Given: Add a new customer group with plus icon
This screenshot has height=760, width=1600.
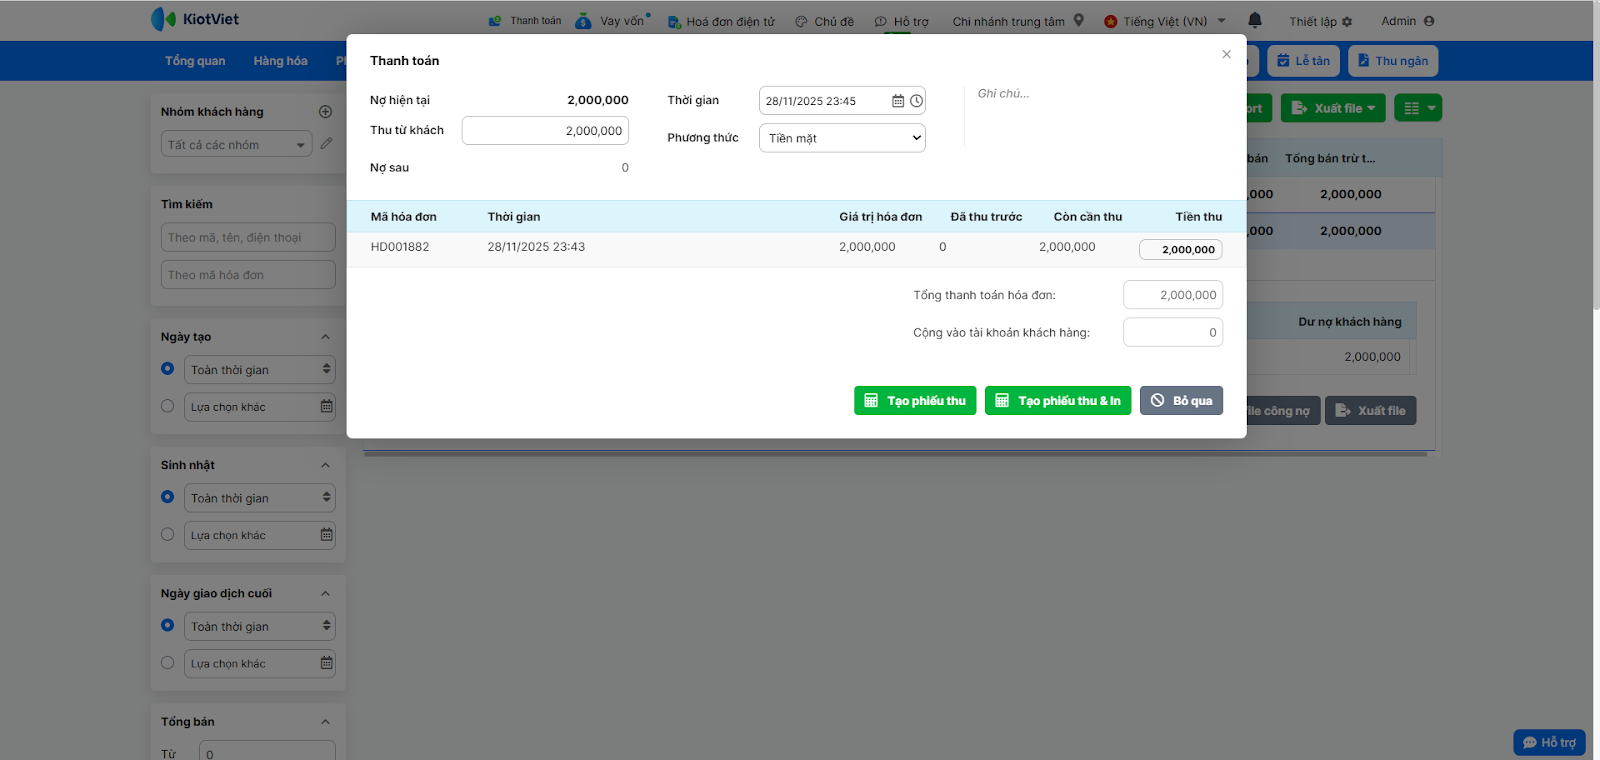Looking at the screenshot, I should (325, 112).
